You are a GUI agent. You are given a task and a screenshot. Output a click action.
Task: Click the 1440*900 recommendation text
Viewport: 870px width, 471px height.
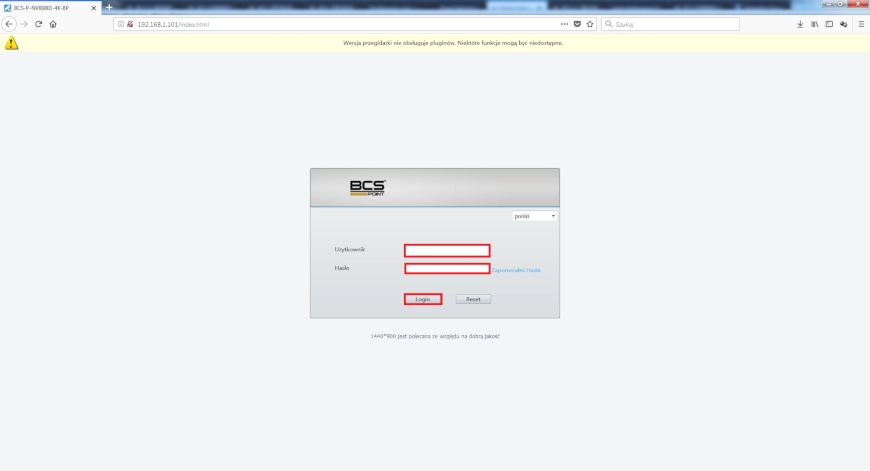pyautogui.click(x=435, y=336)
